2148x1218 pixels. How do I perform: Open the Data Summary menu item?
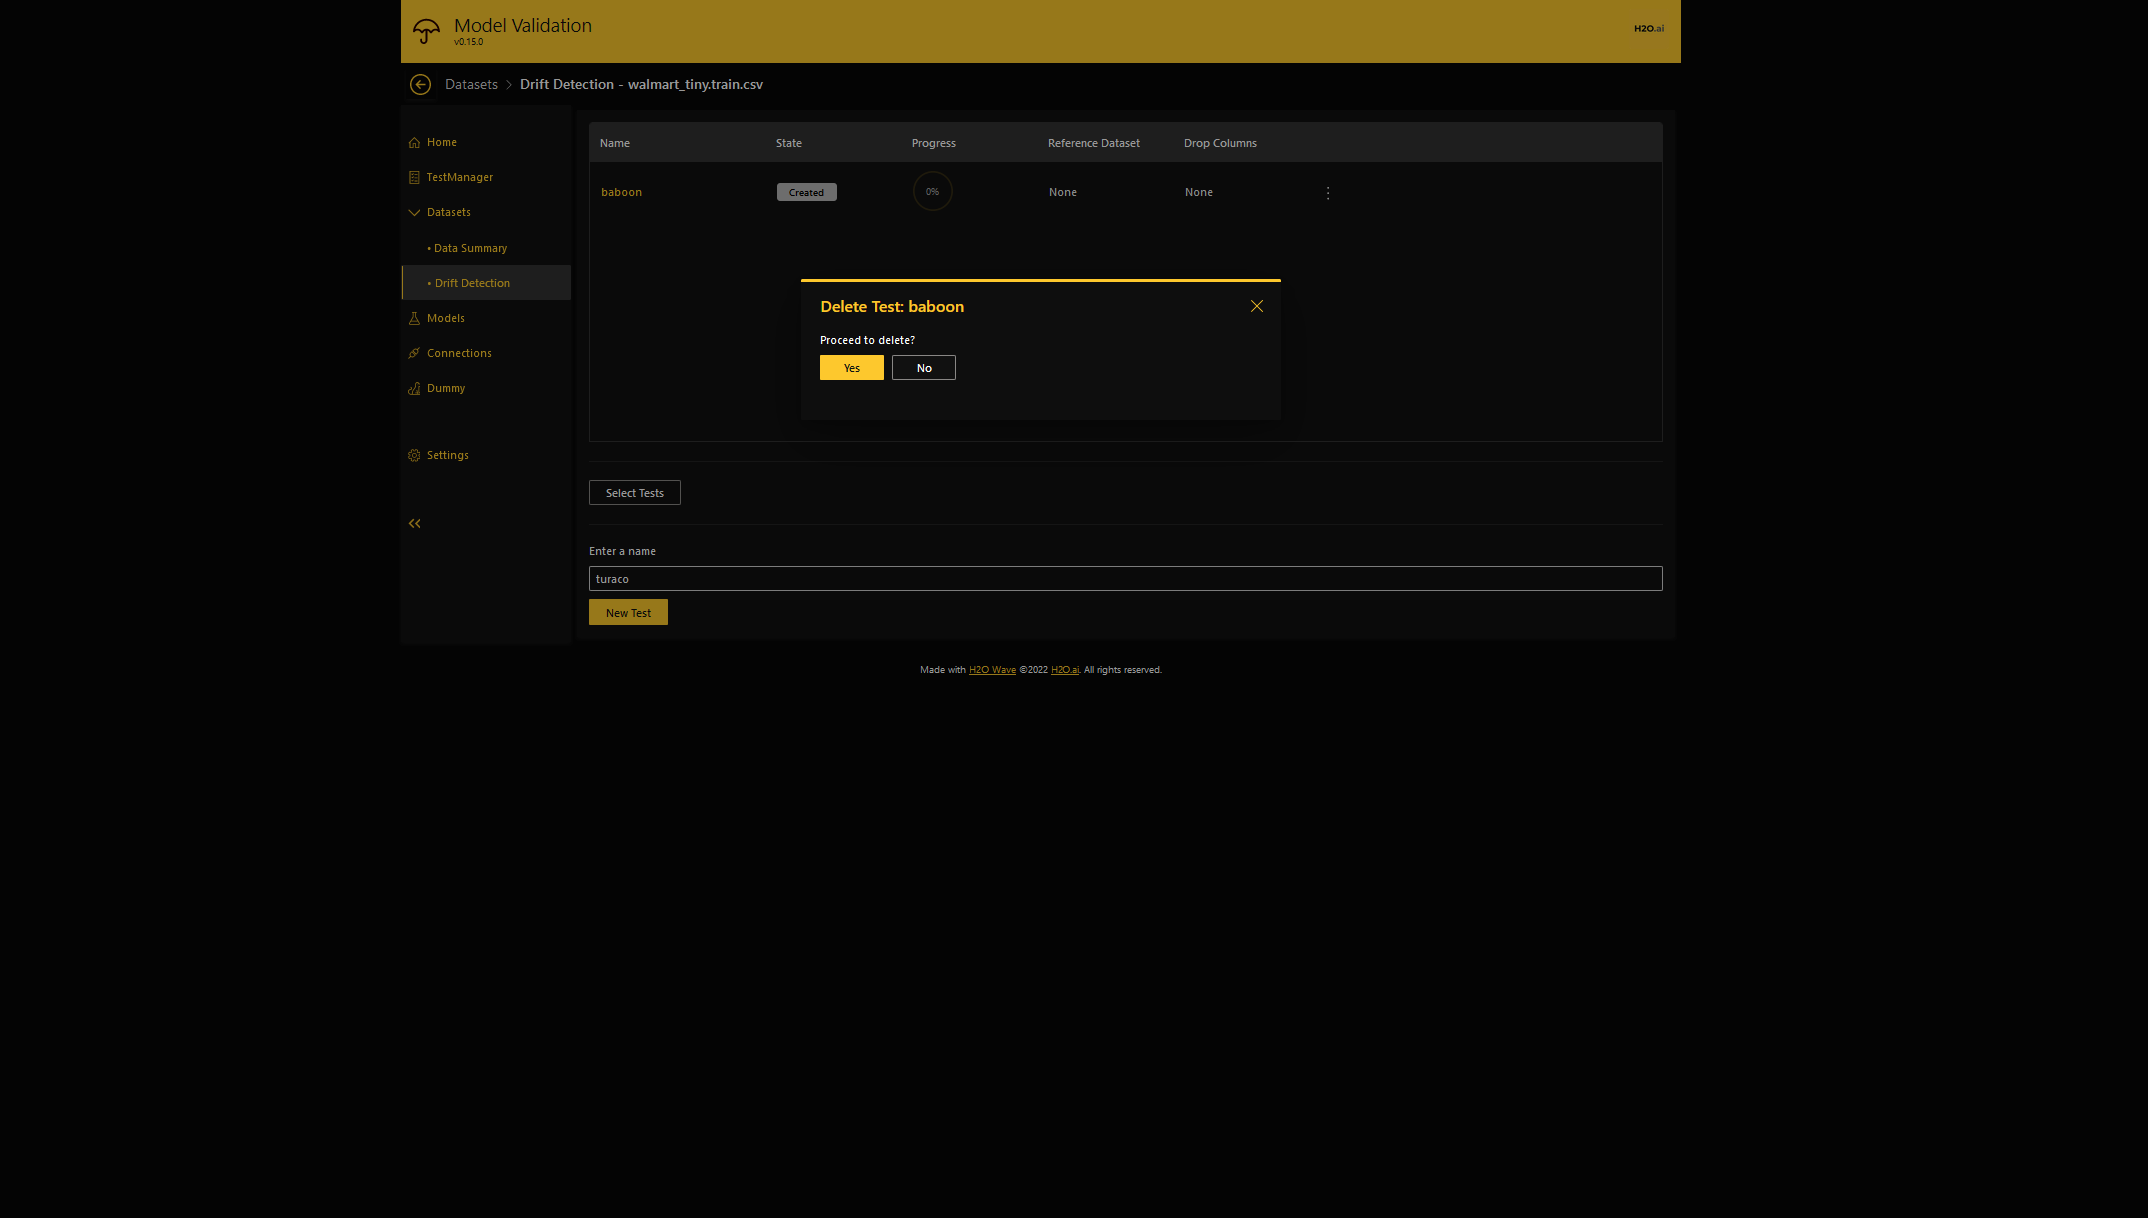pos(470,248)
